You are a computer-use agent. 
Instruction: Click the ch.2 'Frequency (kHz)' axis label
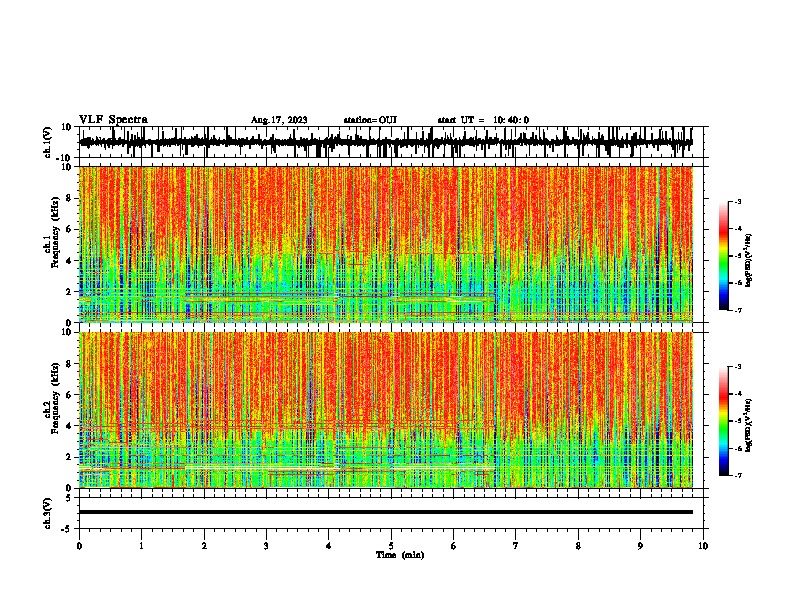(55, 398)
